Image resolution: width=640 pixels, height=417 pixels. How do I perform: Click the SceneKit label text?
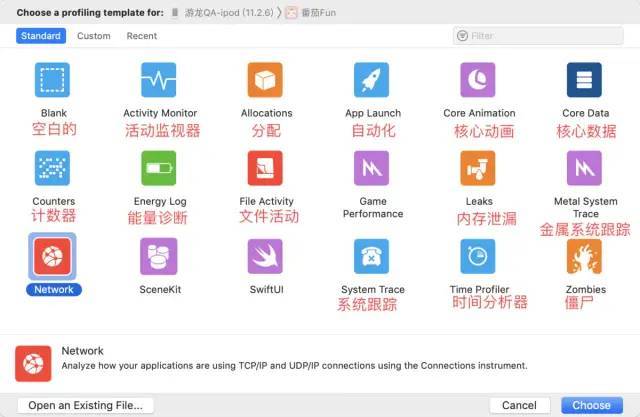click(x=160, y=290)
